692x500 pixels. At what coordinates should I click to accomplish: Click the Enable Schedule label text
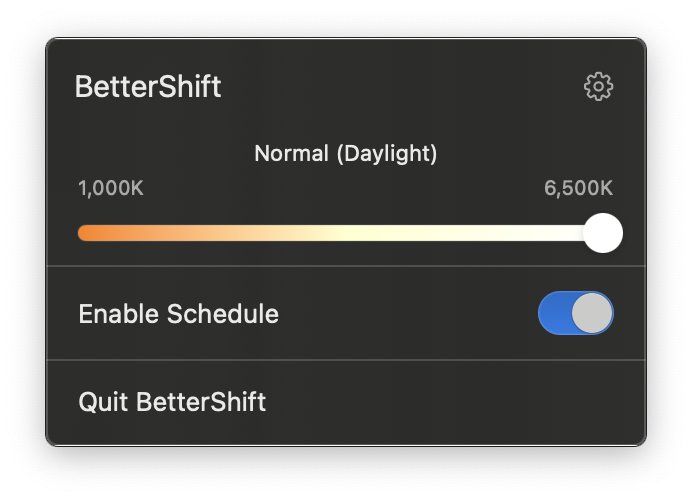(x=178, y=314)
